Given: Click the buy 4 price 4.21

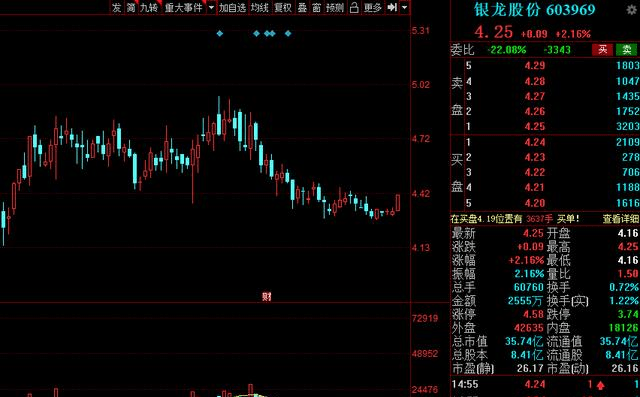Looking at the screenshot, I should pyautogui.click(x=535, y=188).
